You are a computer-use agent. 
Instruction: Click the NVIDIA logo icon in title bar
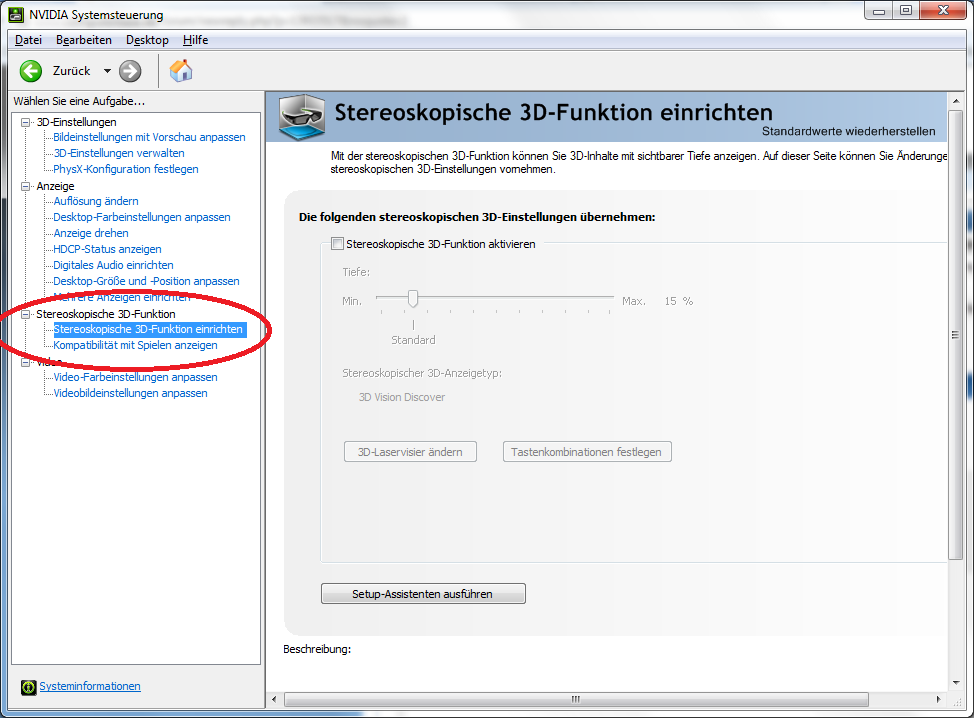point(16,14)
